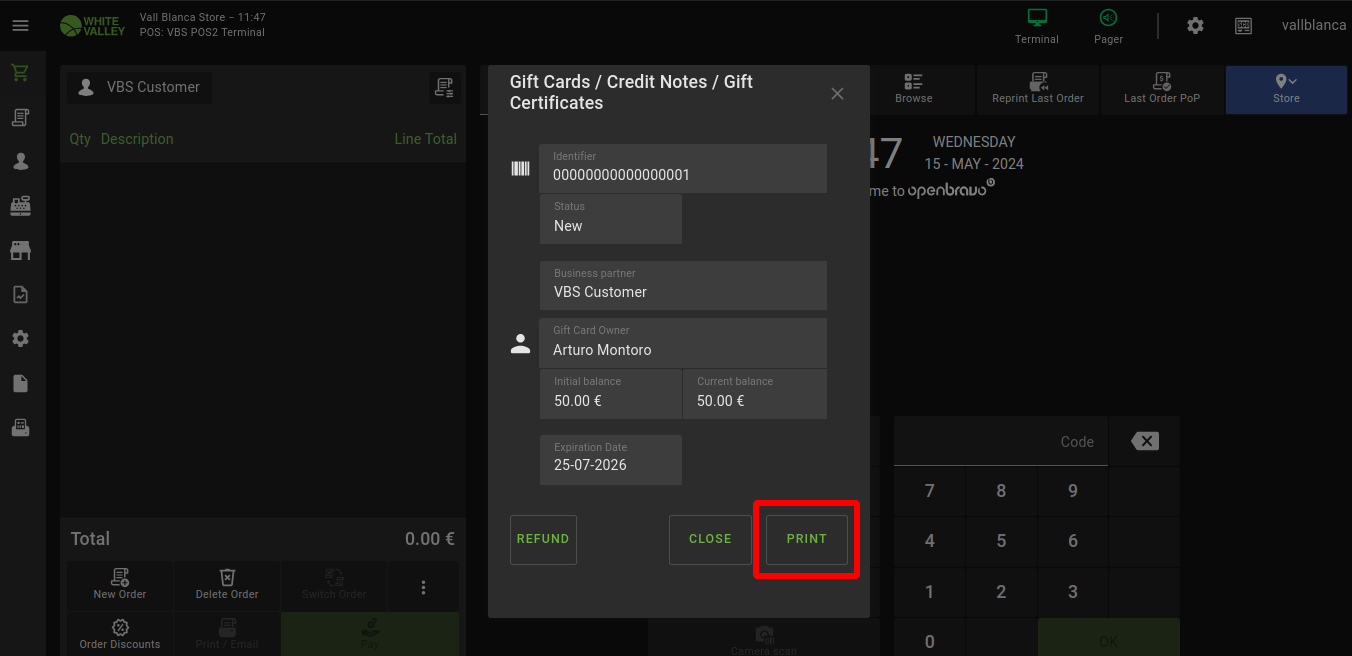This screenshot has height=656, width=1352.
Task: Open the ticket receipt options icon
Action: [444, 88]
